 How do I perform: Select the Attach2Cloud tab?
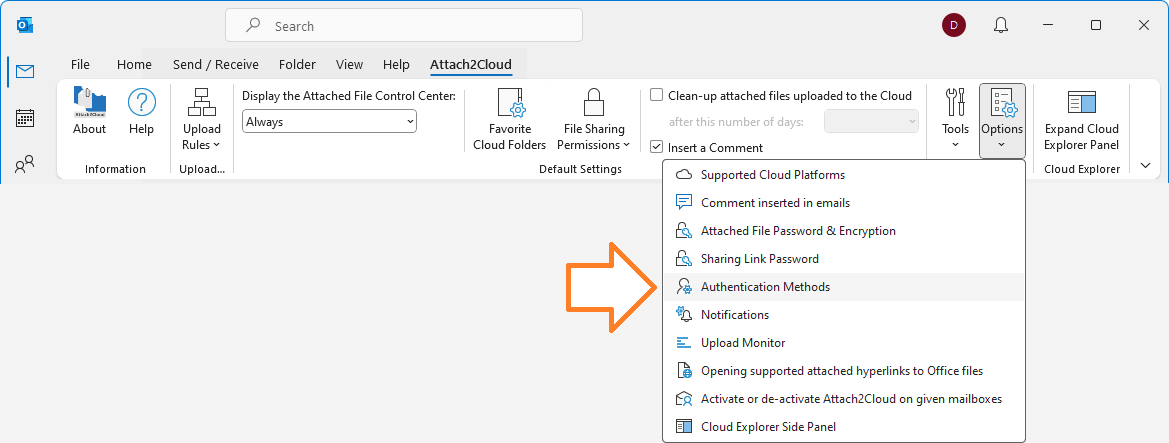click(471, 65)
